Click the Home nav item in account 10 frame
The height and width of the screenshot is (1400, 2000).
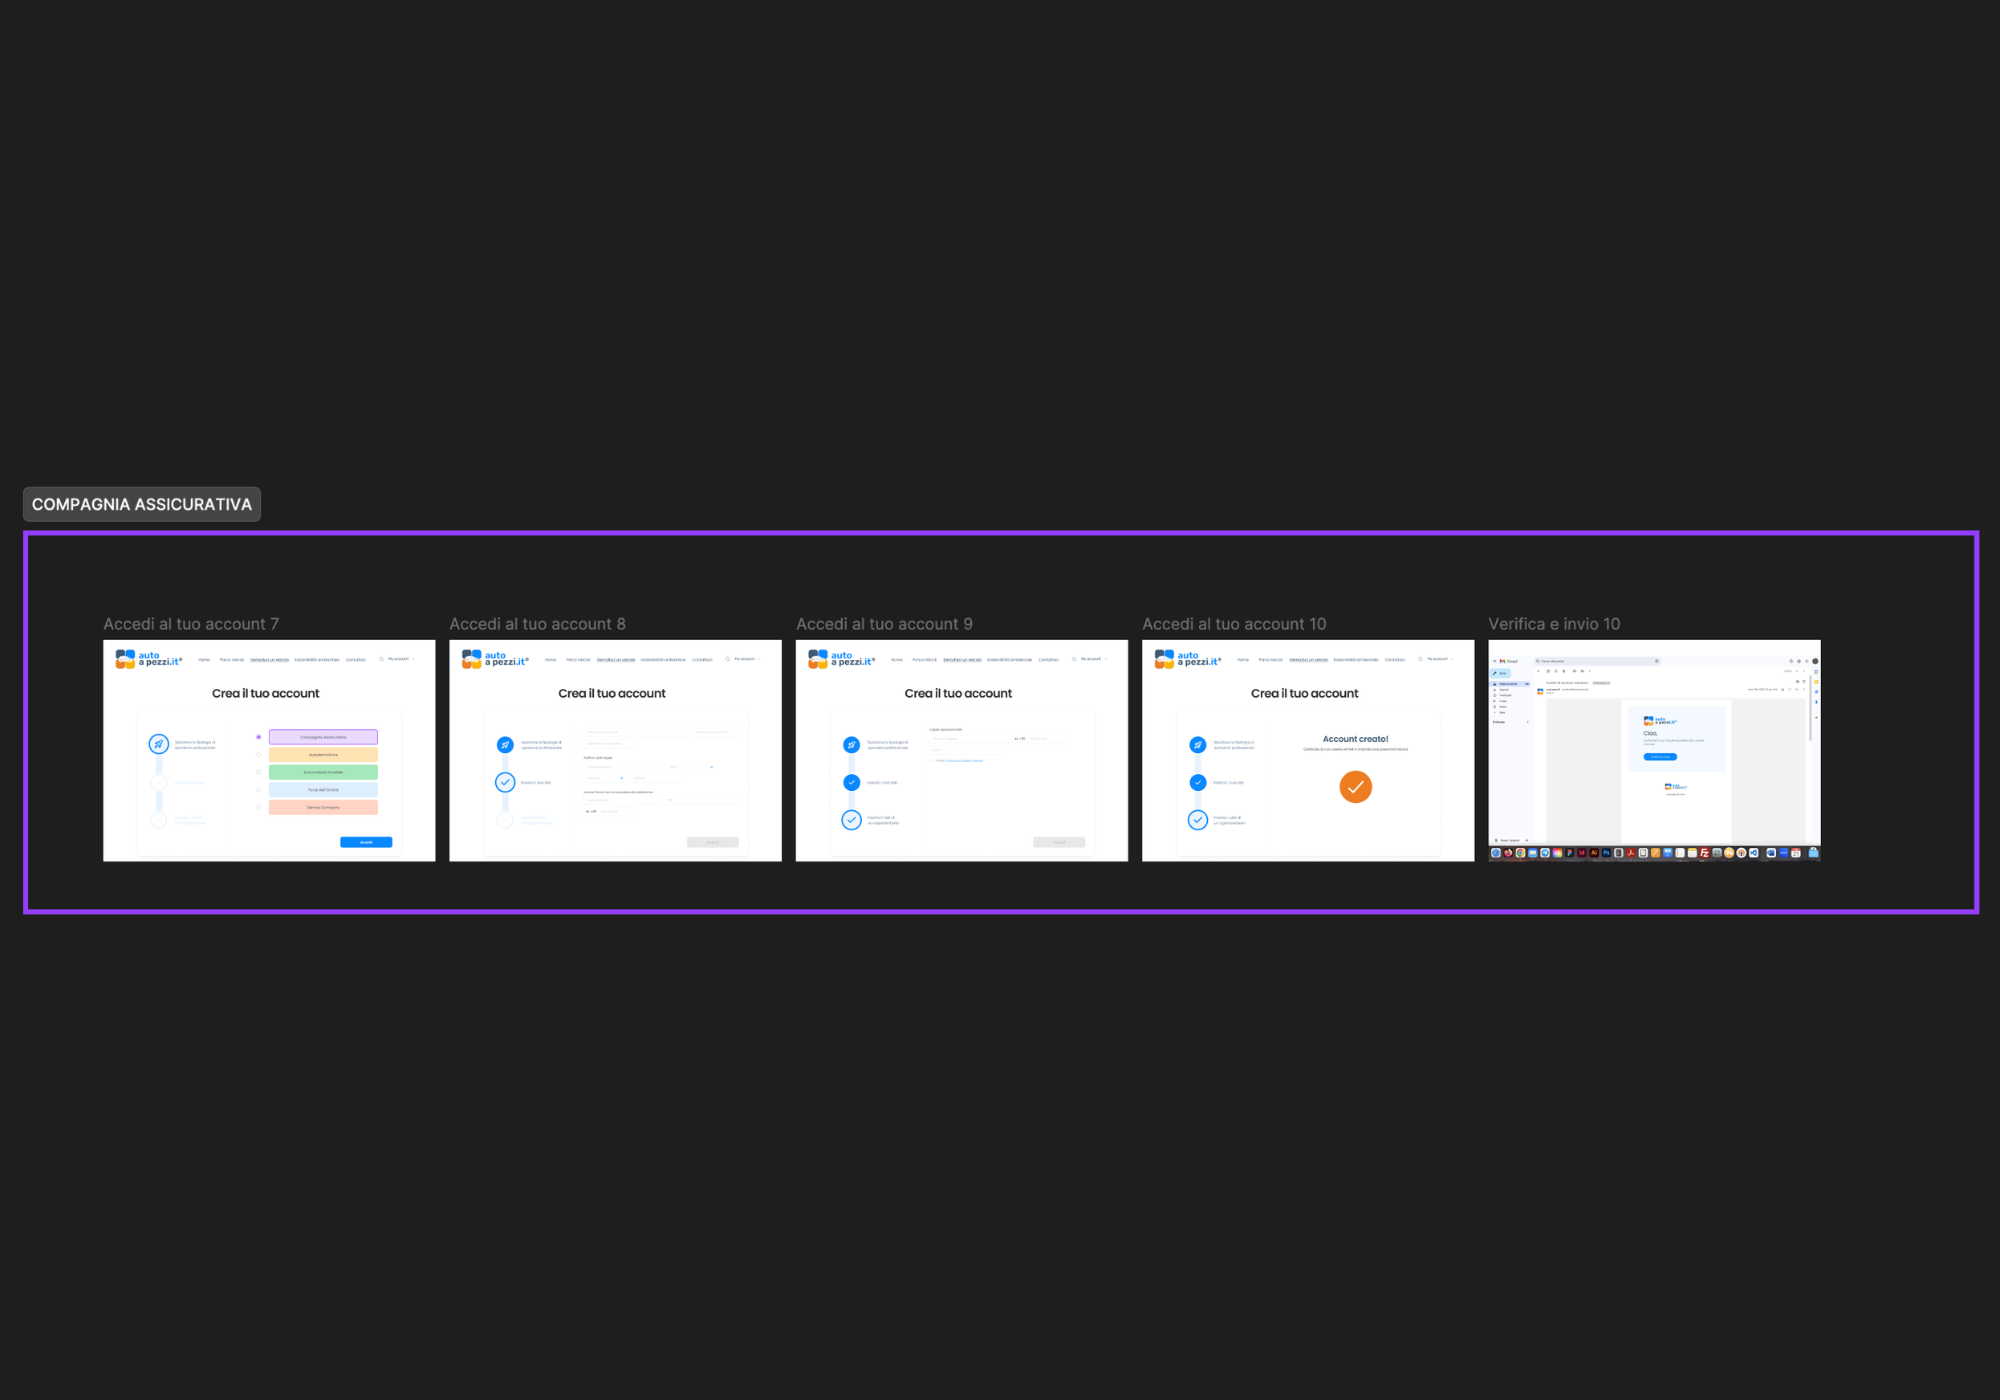(1242, 660)
